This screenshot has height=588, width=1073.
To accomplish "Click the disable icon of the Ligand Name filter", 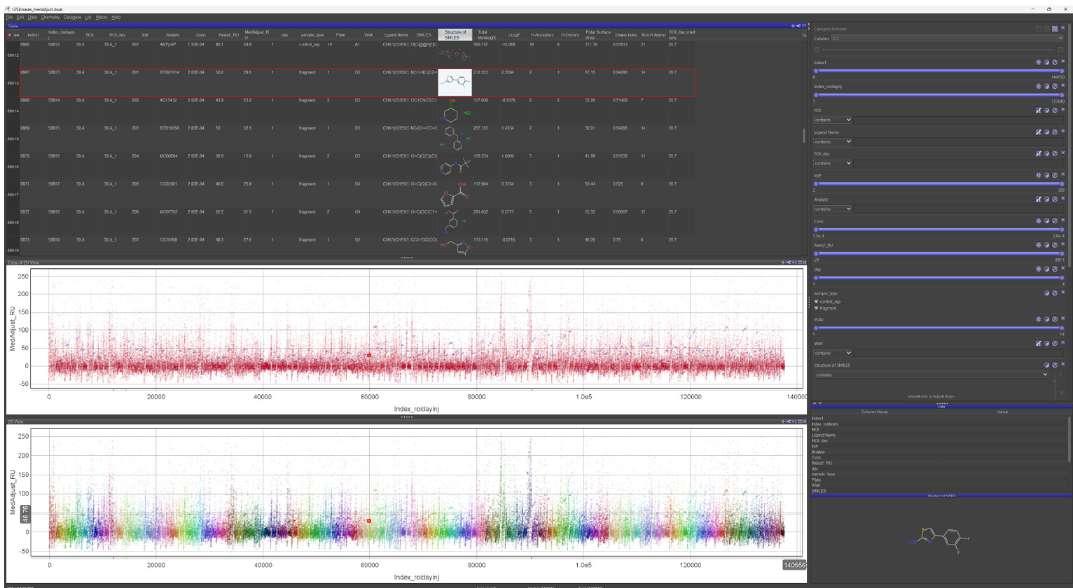I will tap(1055, 132).
